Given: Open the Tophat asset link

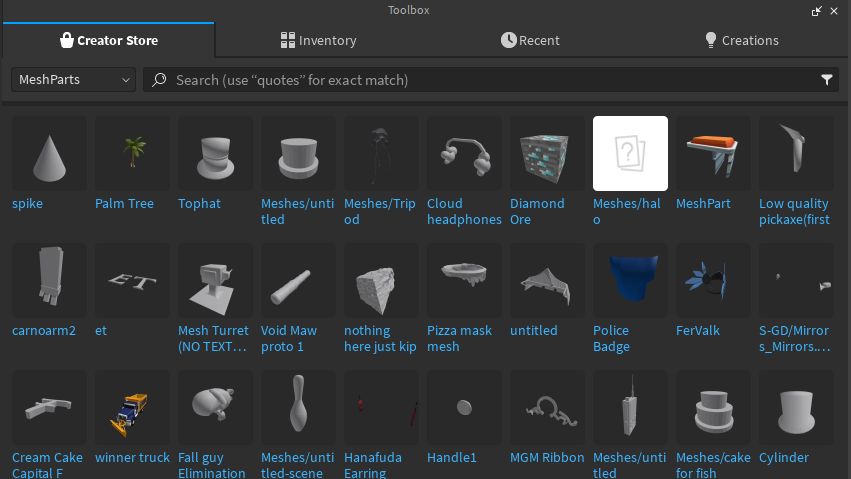Looking at the screenshot, I should point(199,203).
